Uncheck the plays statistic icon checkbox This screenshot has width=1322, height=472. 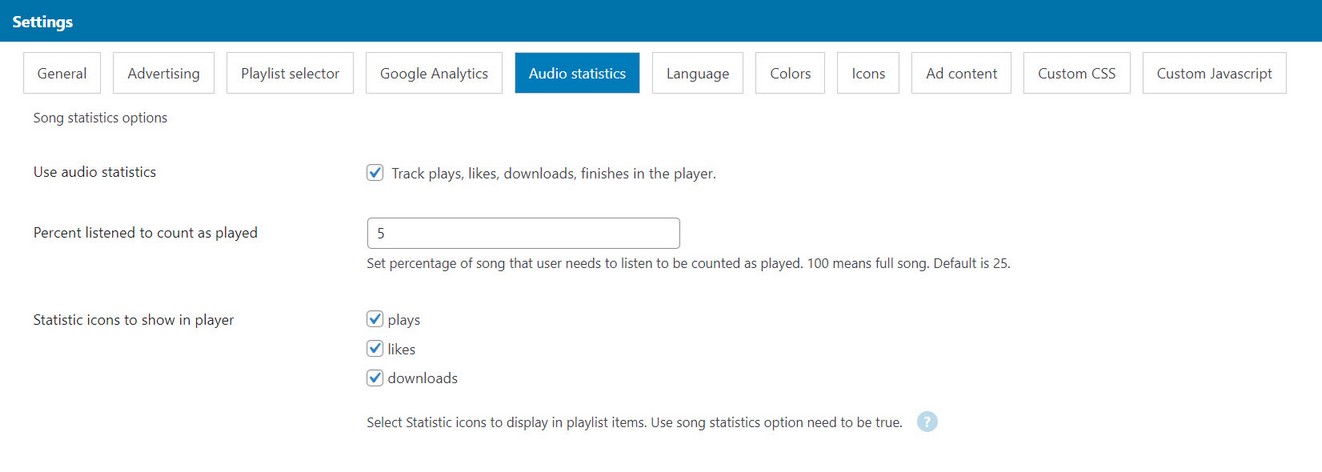point(375,320)
